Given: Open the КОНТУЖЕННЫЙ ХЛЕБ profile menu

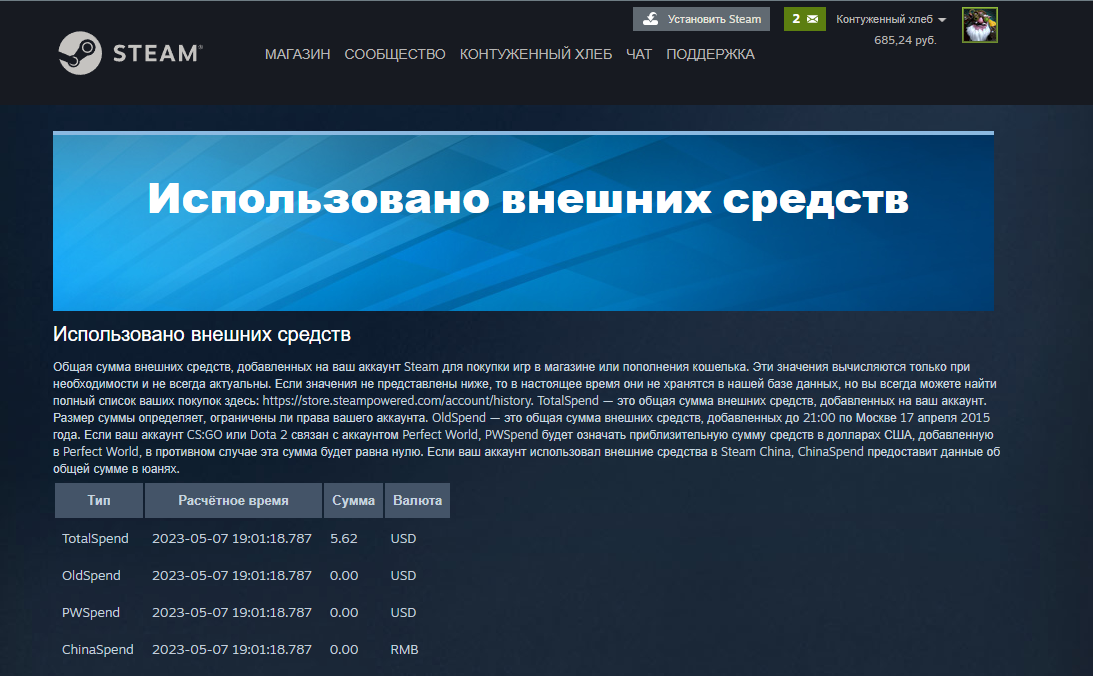Looking at the screenshot, I should [x=535, y=54].
